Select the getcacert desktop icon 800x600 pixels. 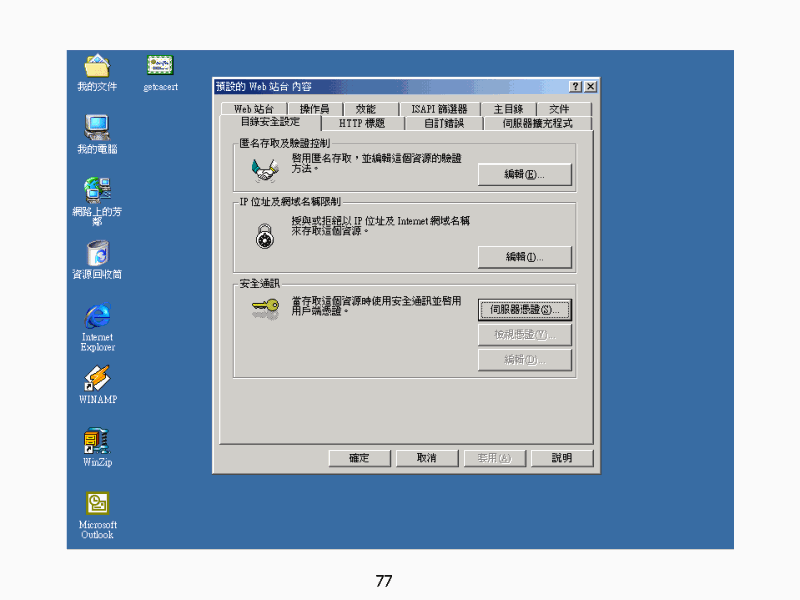point(160,67)
